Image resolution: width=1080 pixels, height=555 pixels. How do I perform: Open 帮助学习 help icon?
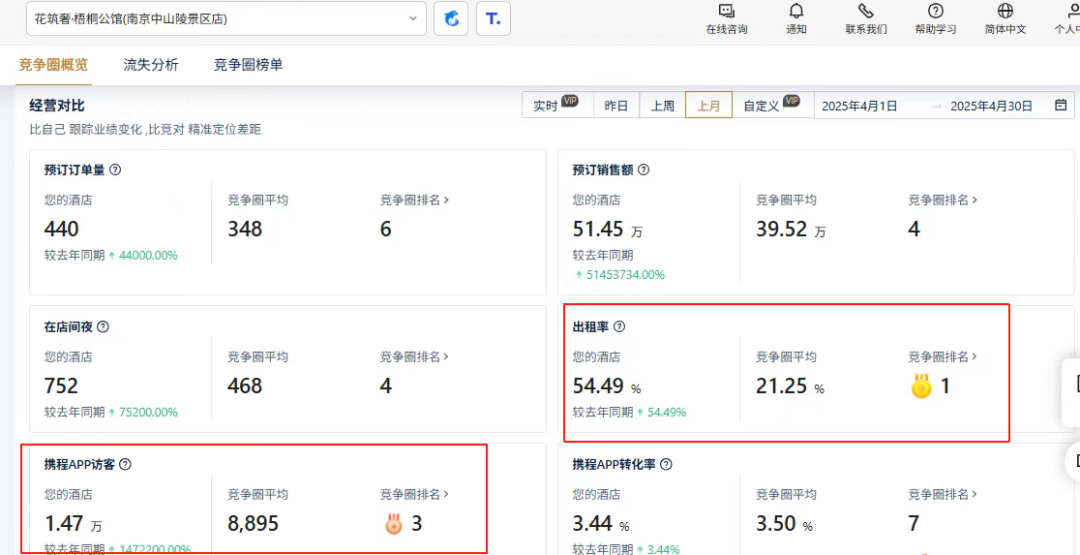(x=935, y=11)
